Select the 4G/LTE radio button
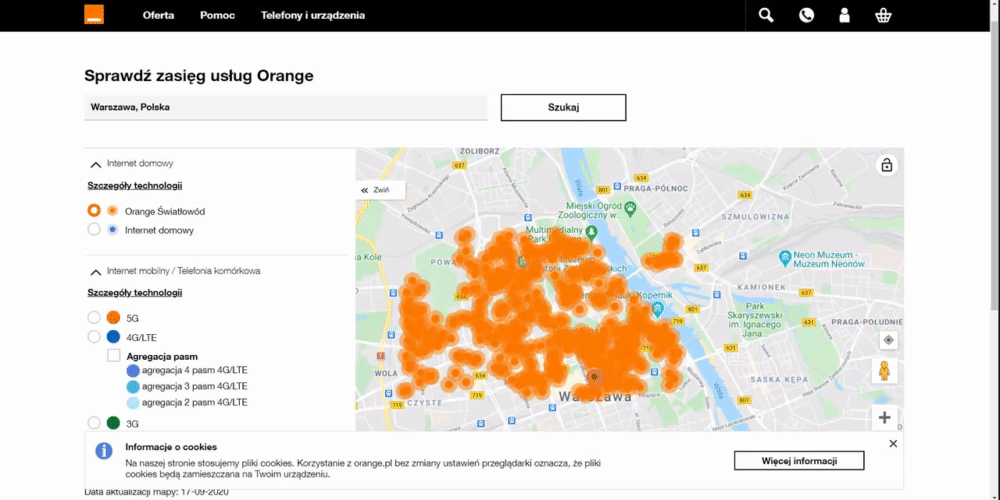 (94, 337)
